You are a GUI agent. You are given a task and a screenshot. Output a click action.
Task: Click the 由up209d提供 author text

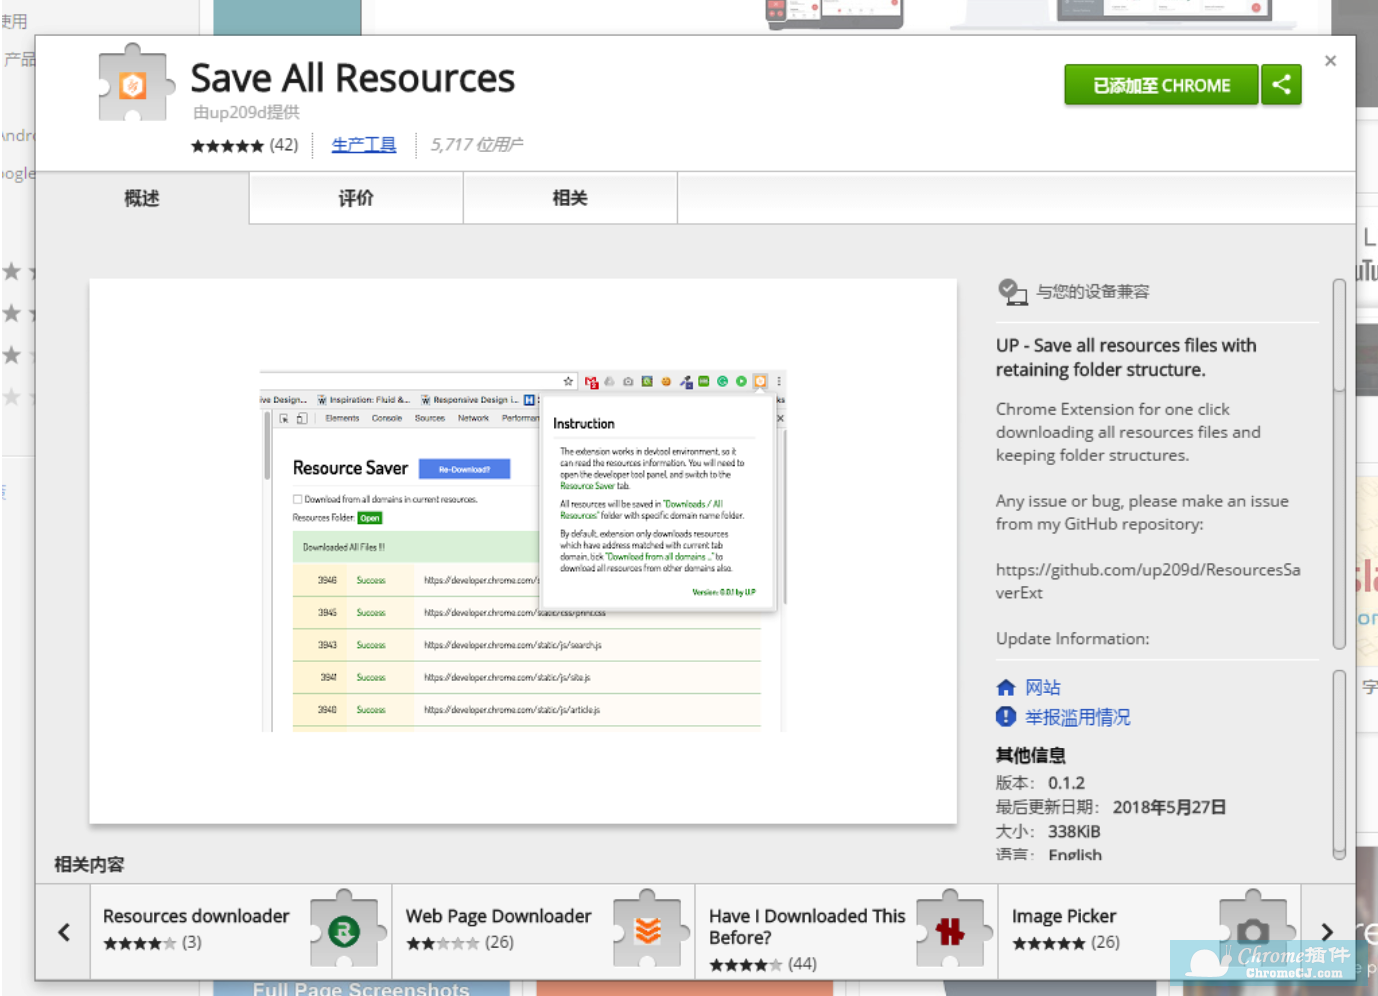[246, 112]
